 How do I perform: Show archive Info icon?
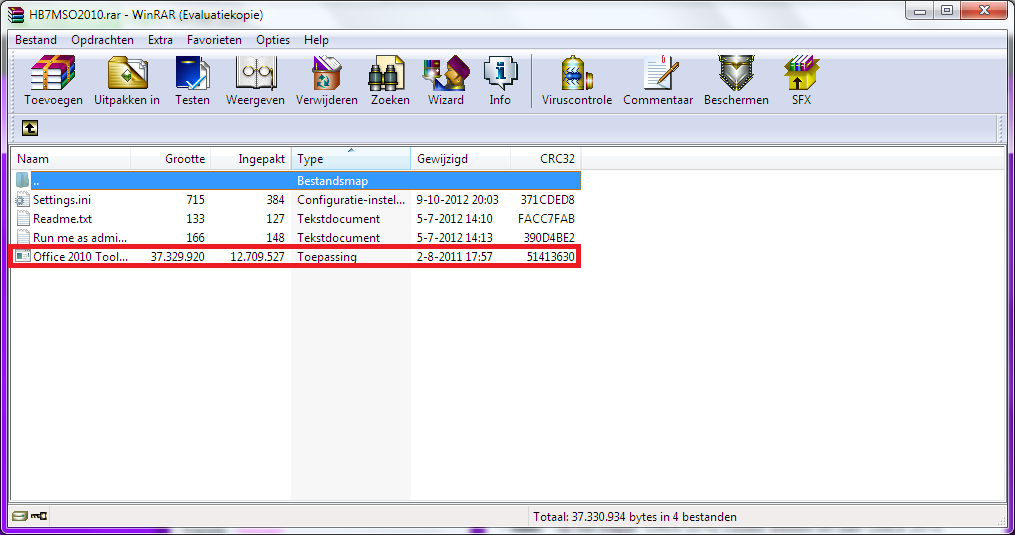click(500, 73)
